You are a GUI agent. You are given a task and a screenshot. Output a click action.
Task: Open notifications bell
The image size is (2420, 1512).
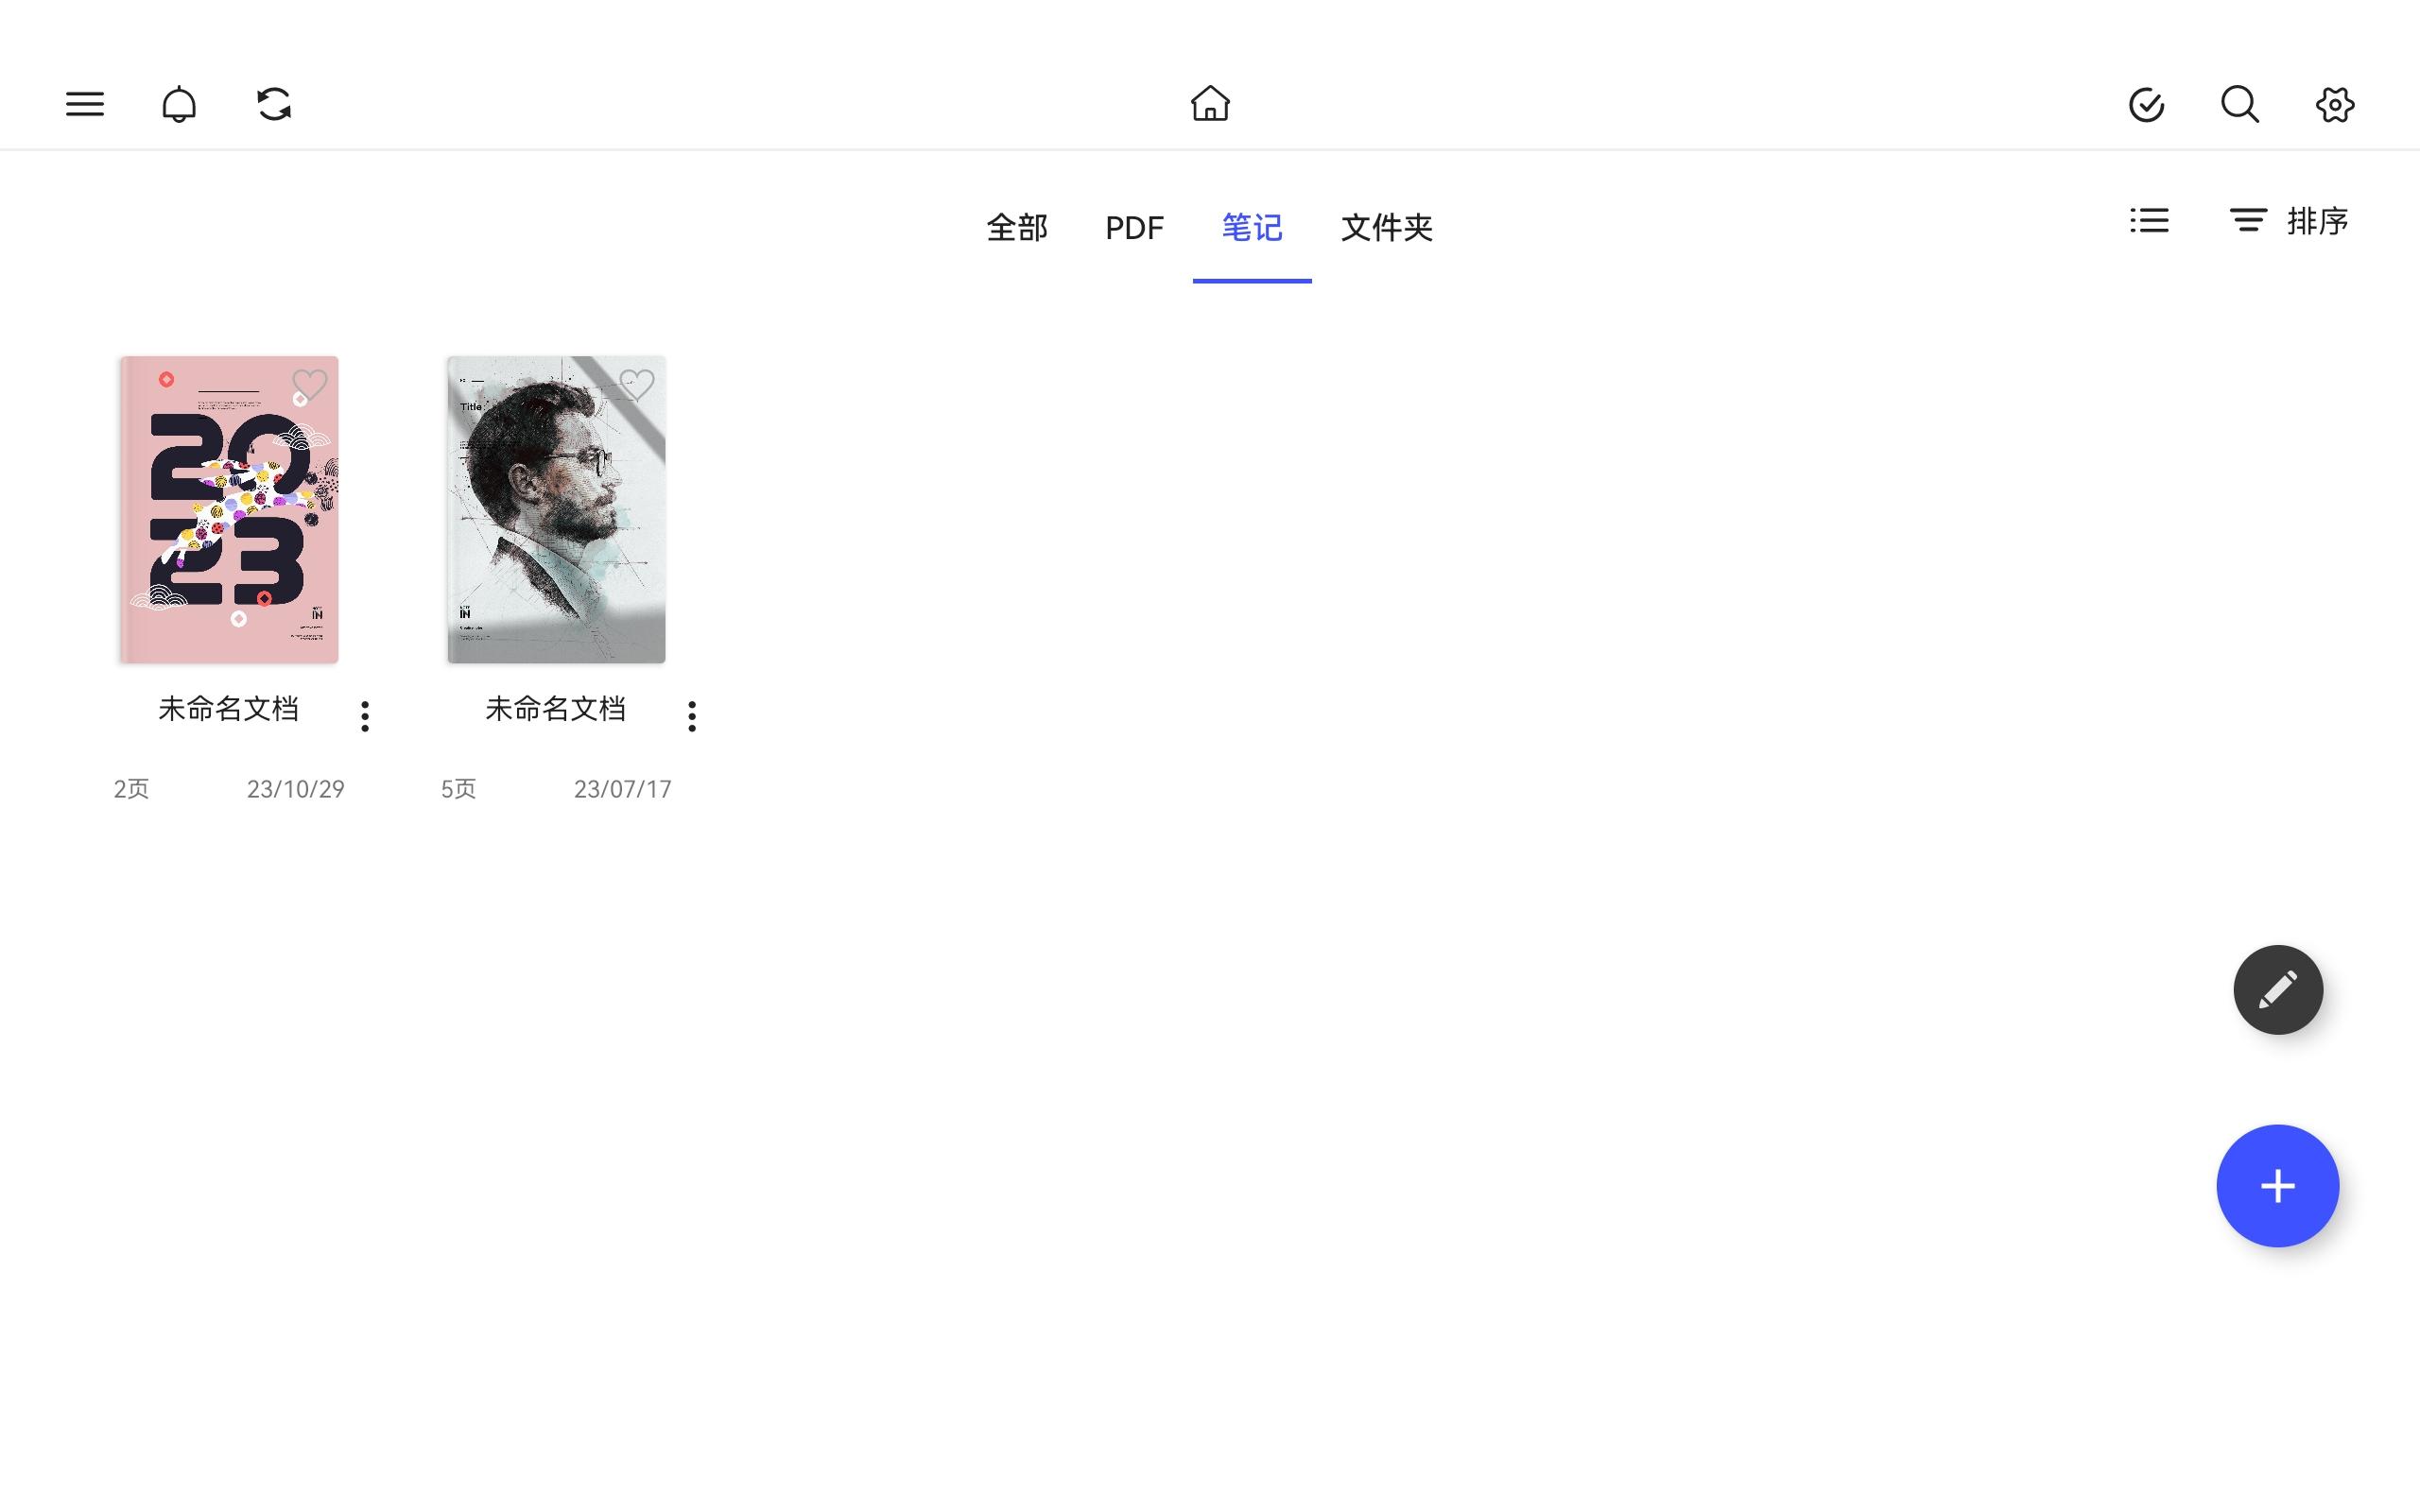pos(179,104)
